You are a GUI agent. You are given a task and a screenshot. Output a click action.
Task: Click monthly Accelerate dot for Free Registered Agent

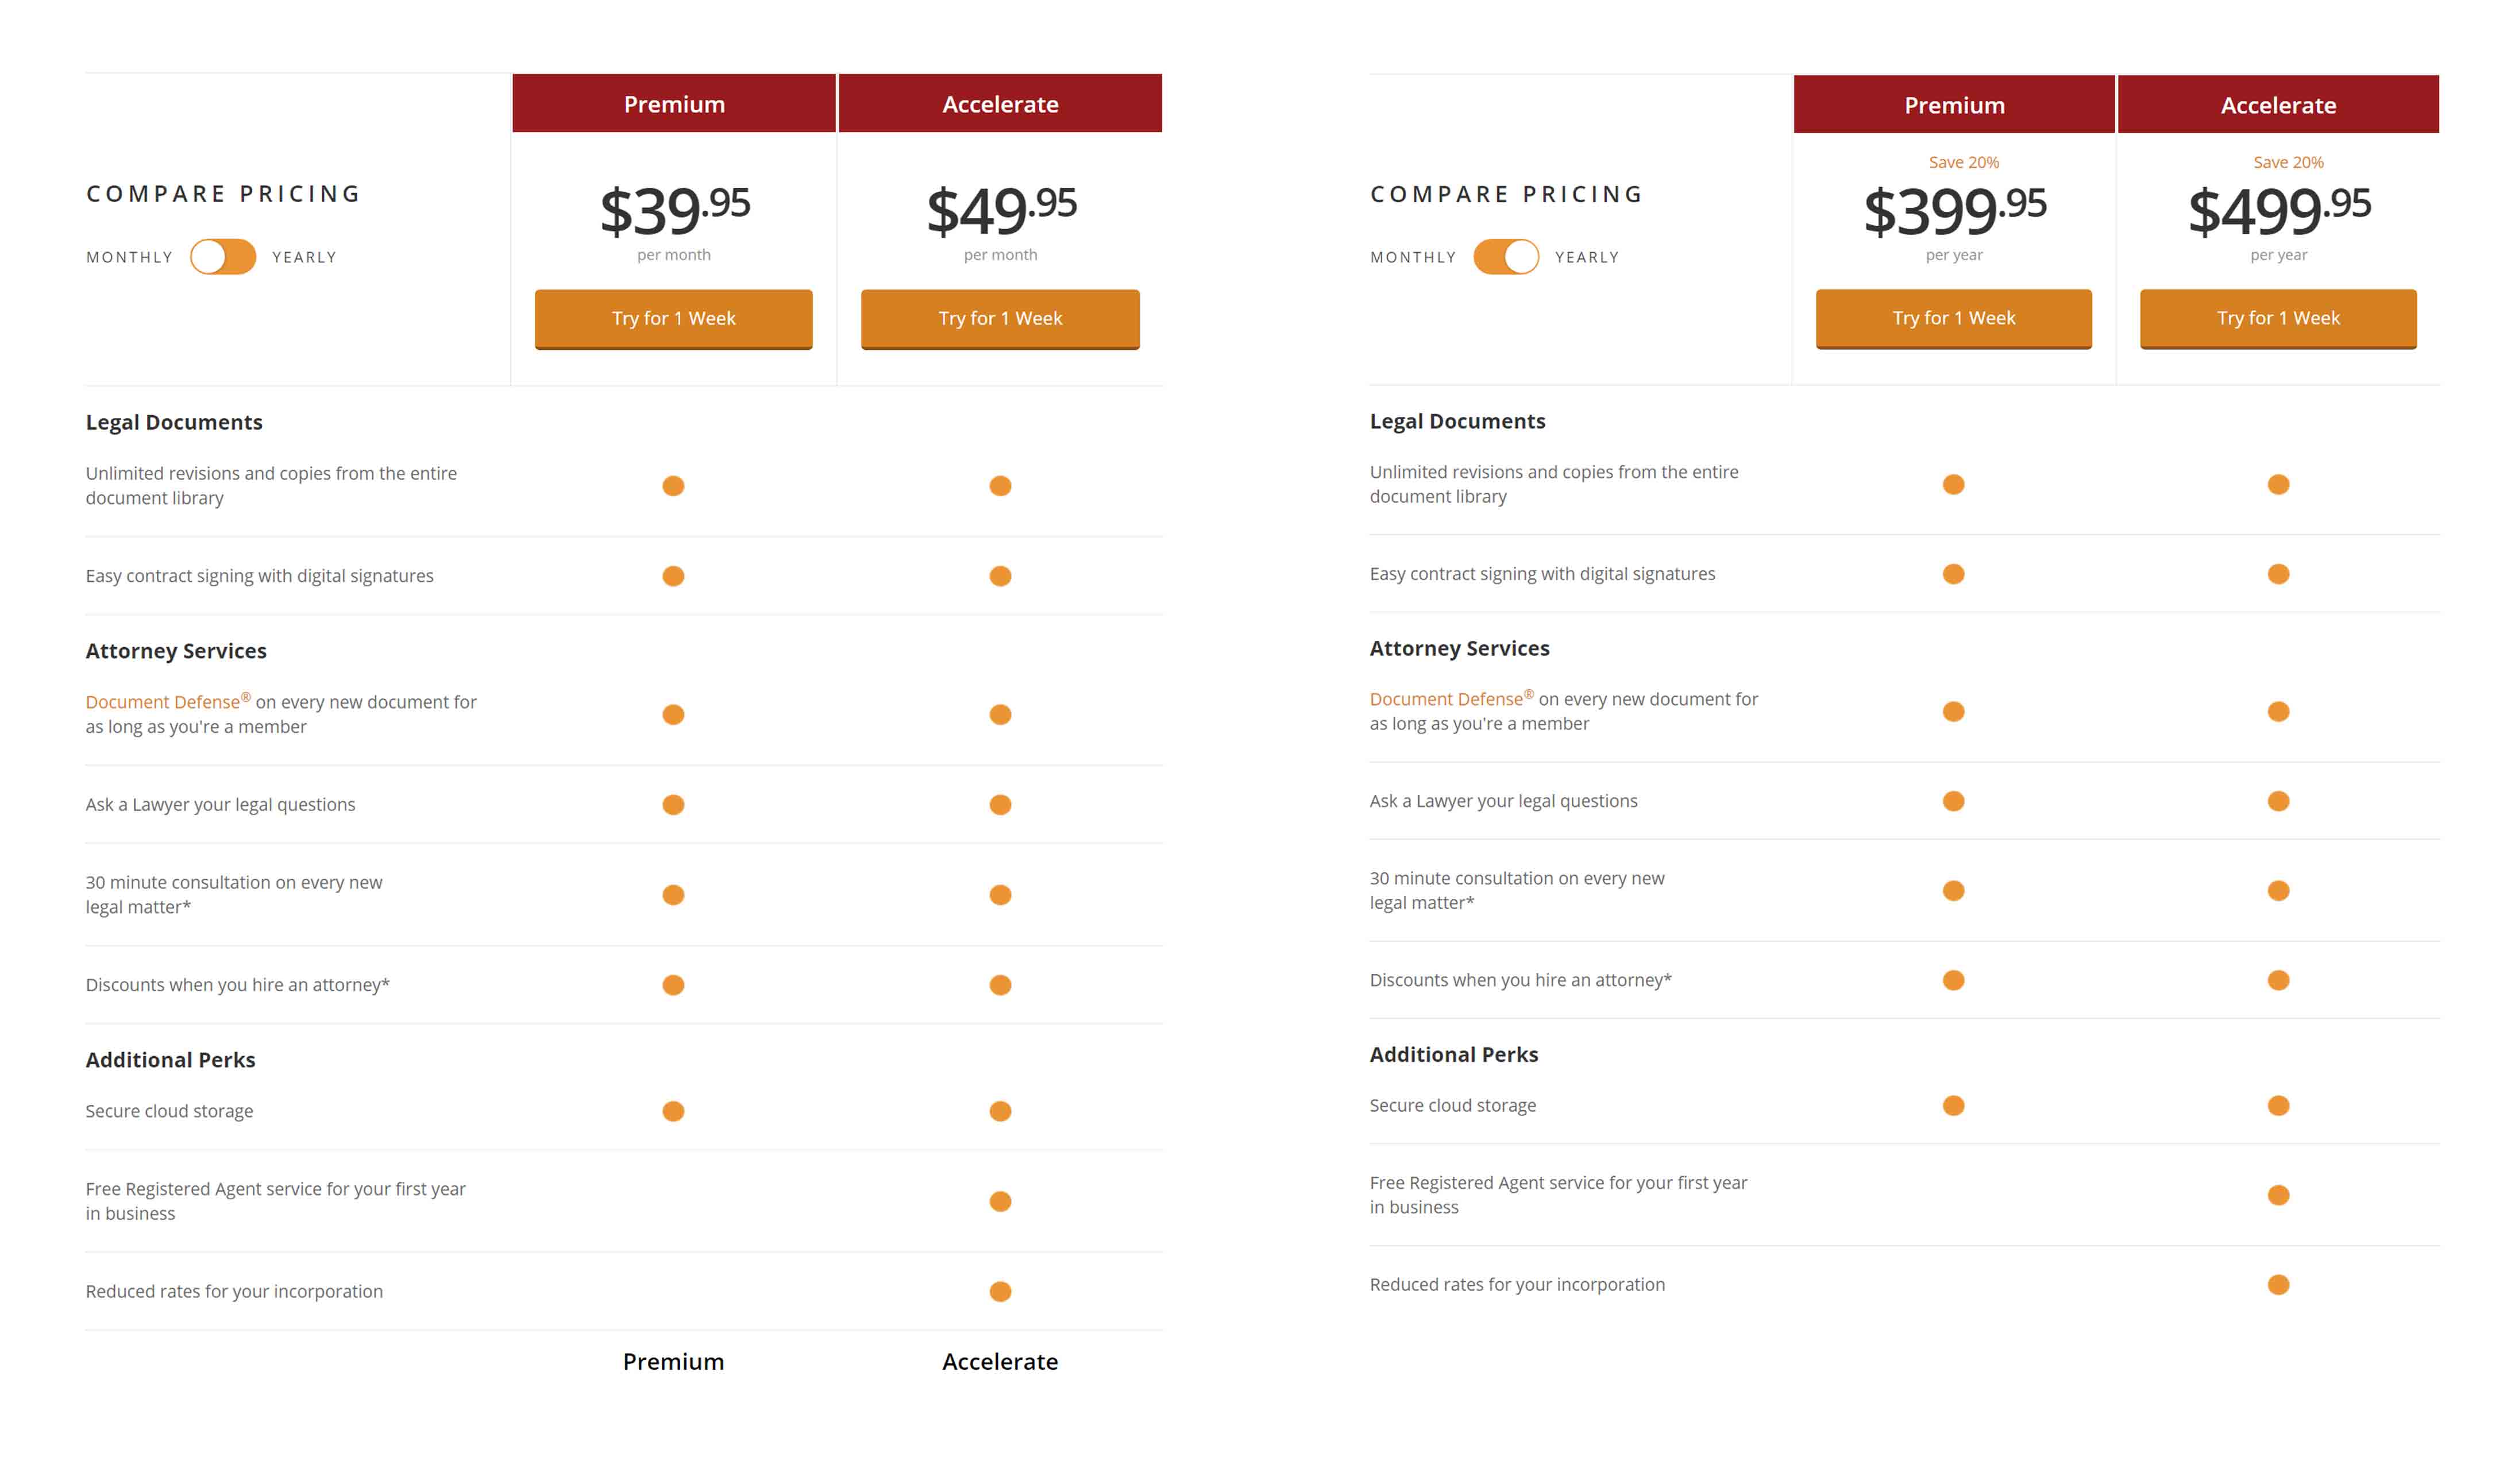point(1000,1201)
